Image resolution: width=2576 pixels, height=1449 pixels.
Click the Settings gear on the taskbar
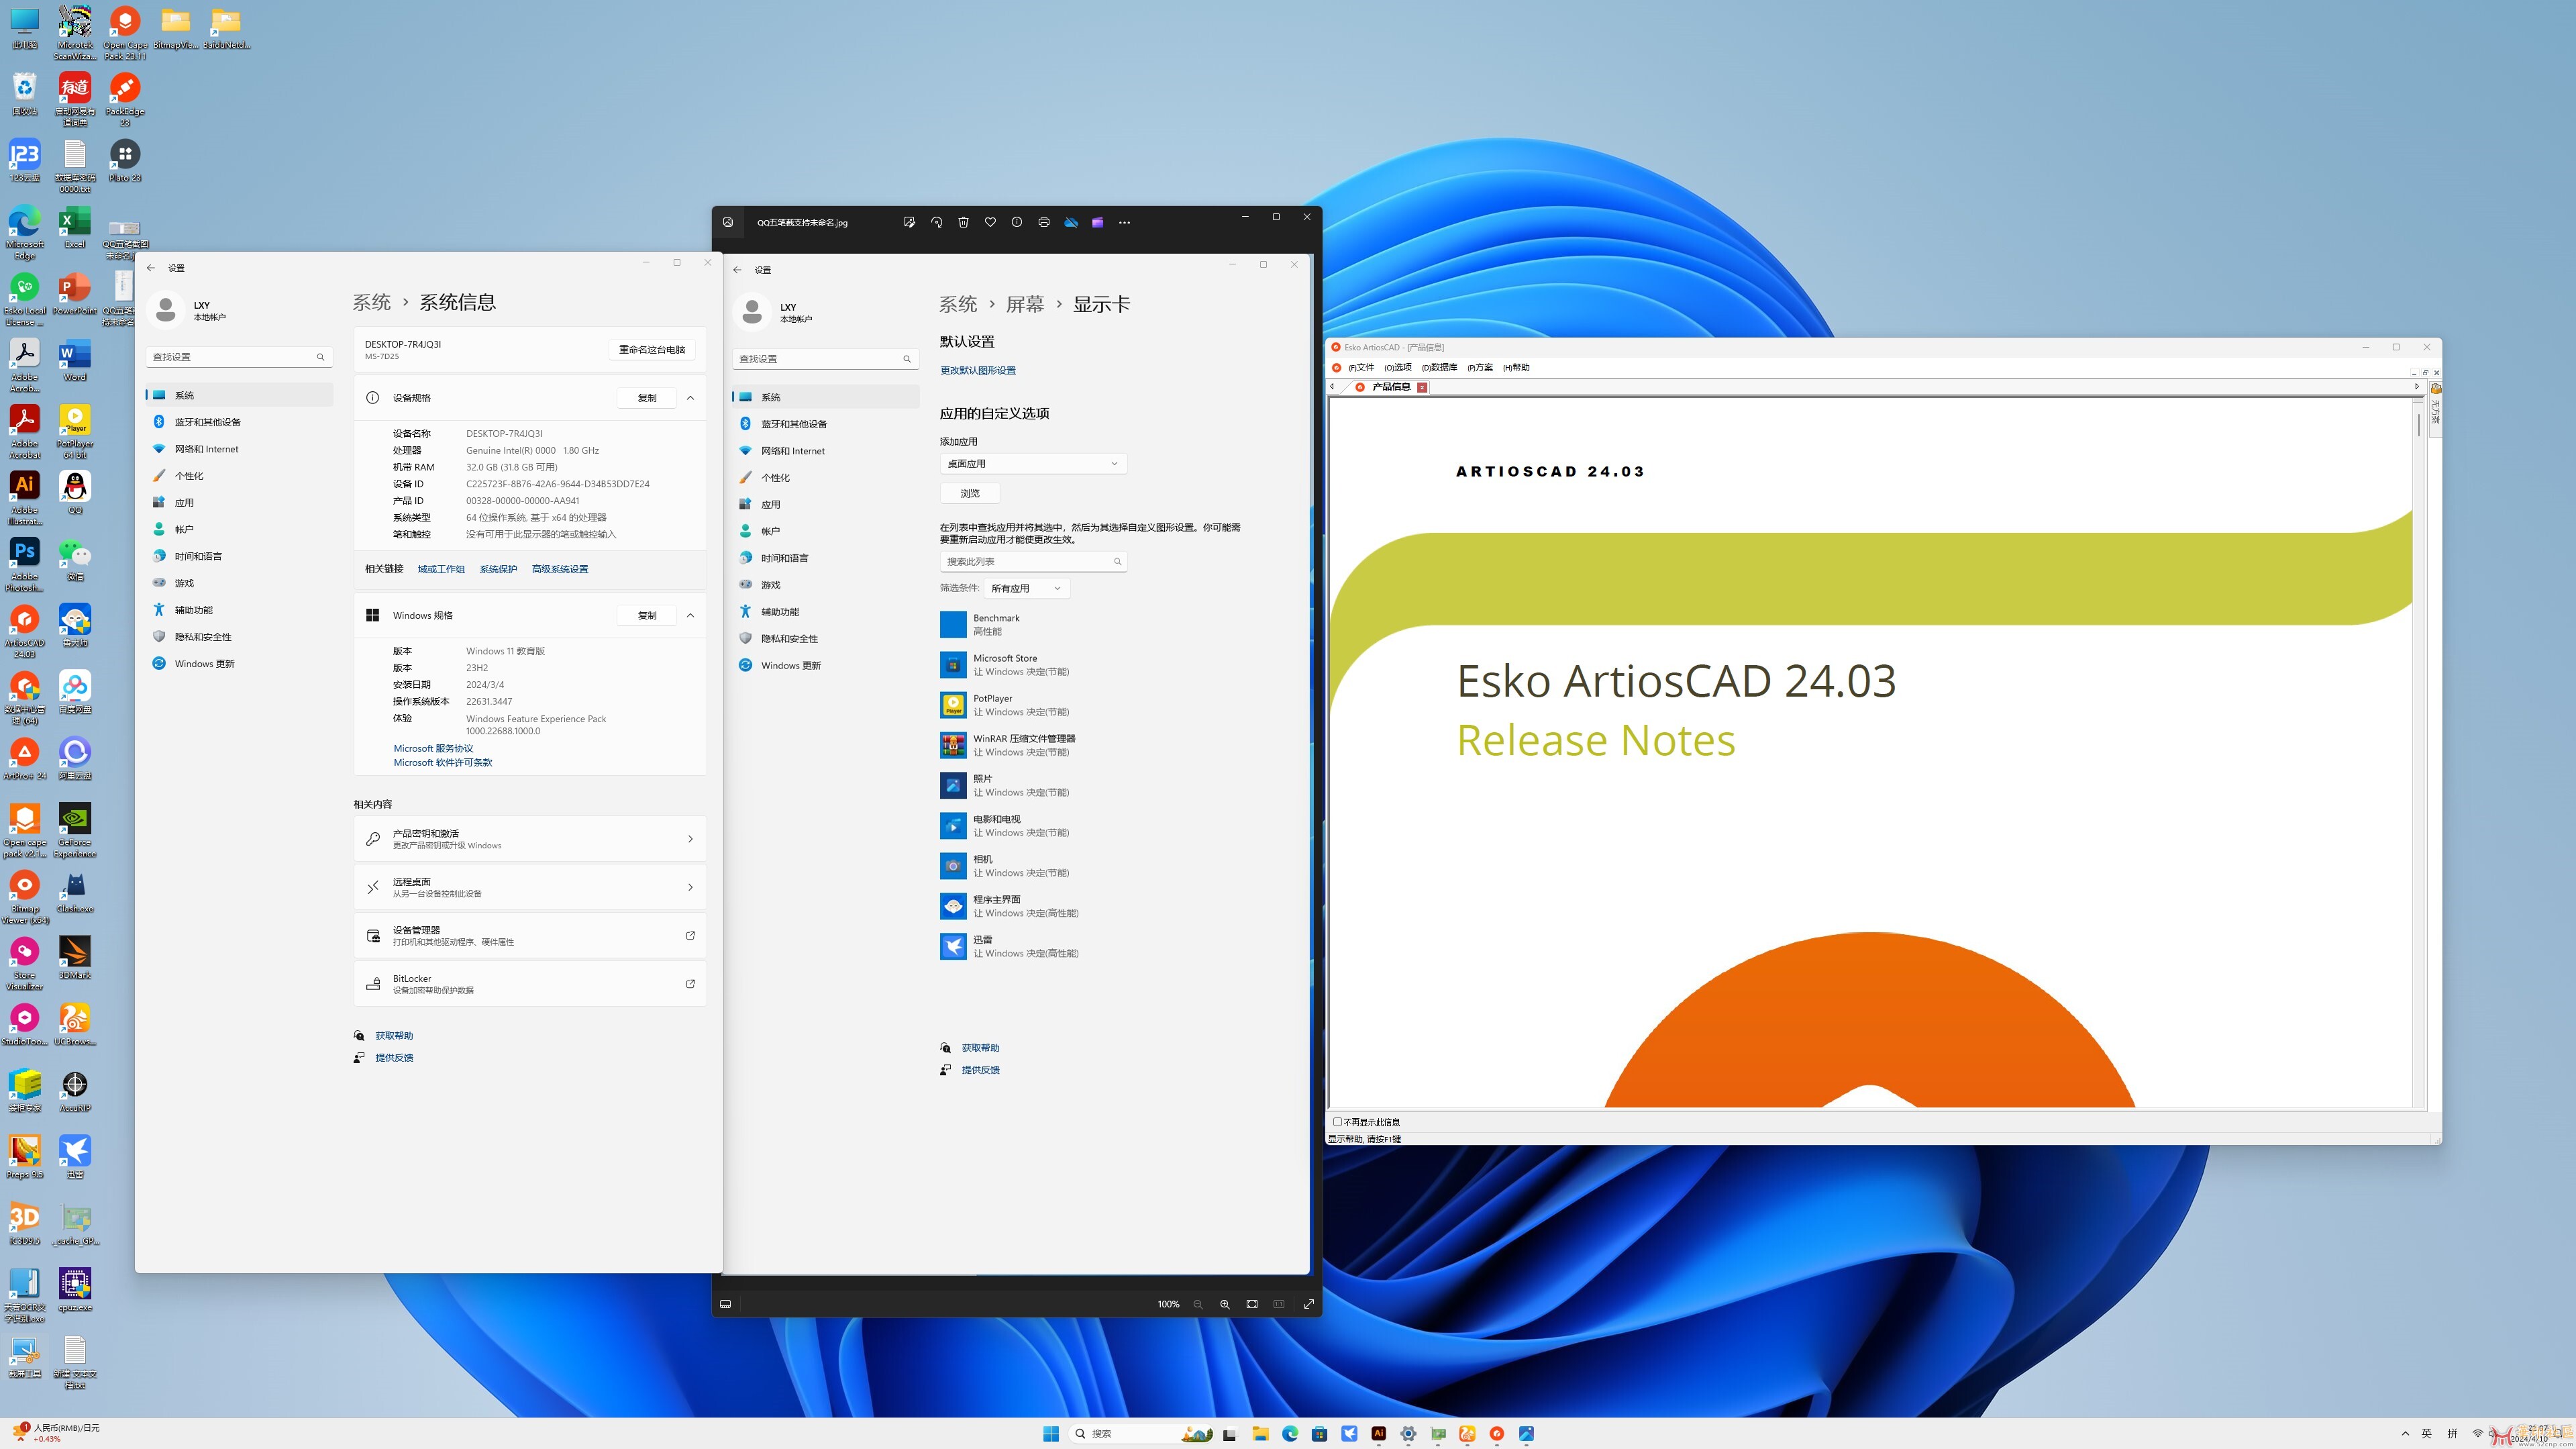coord(1408,1433)
